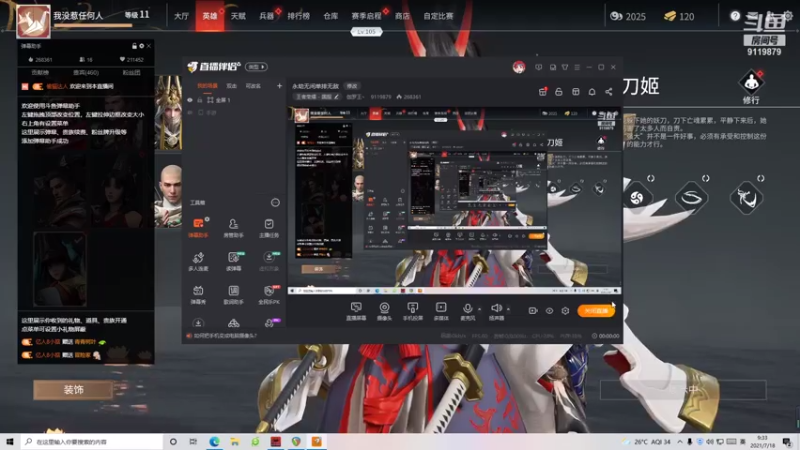Open the 弹幕助手 tool in the streaming toolbox
Screen dimensions: 800x450
click(x=198, y=228)
